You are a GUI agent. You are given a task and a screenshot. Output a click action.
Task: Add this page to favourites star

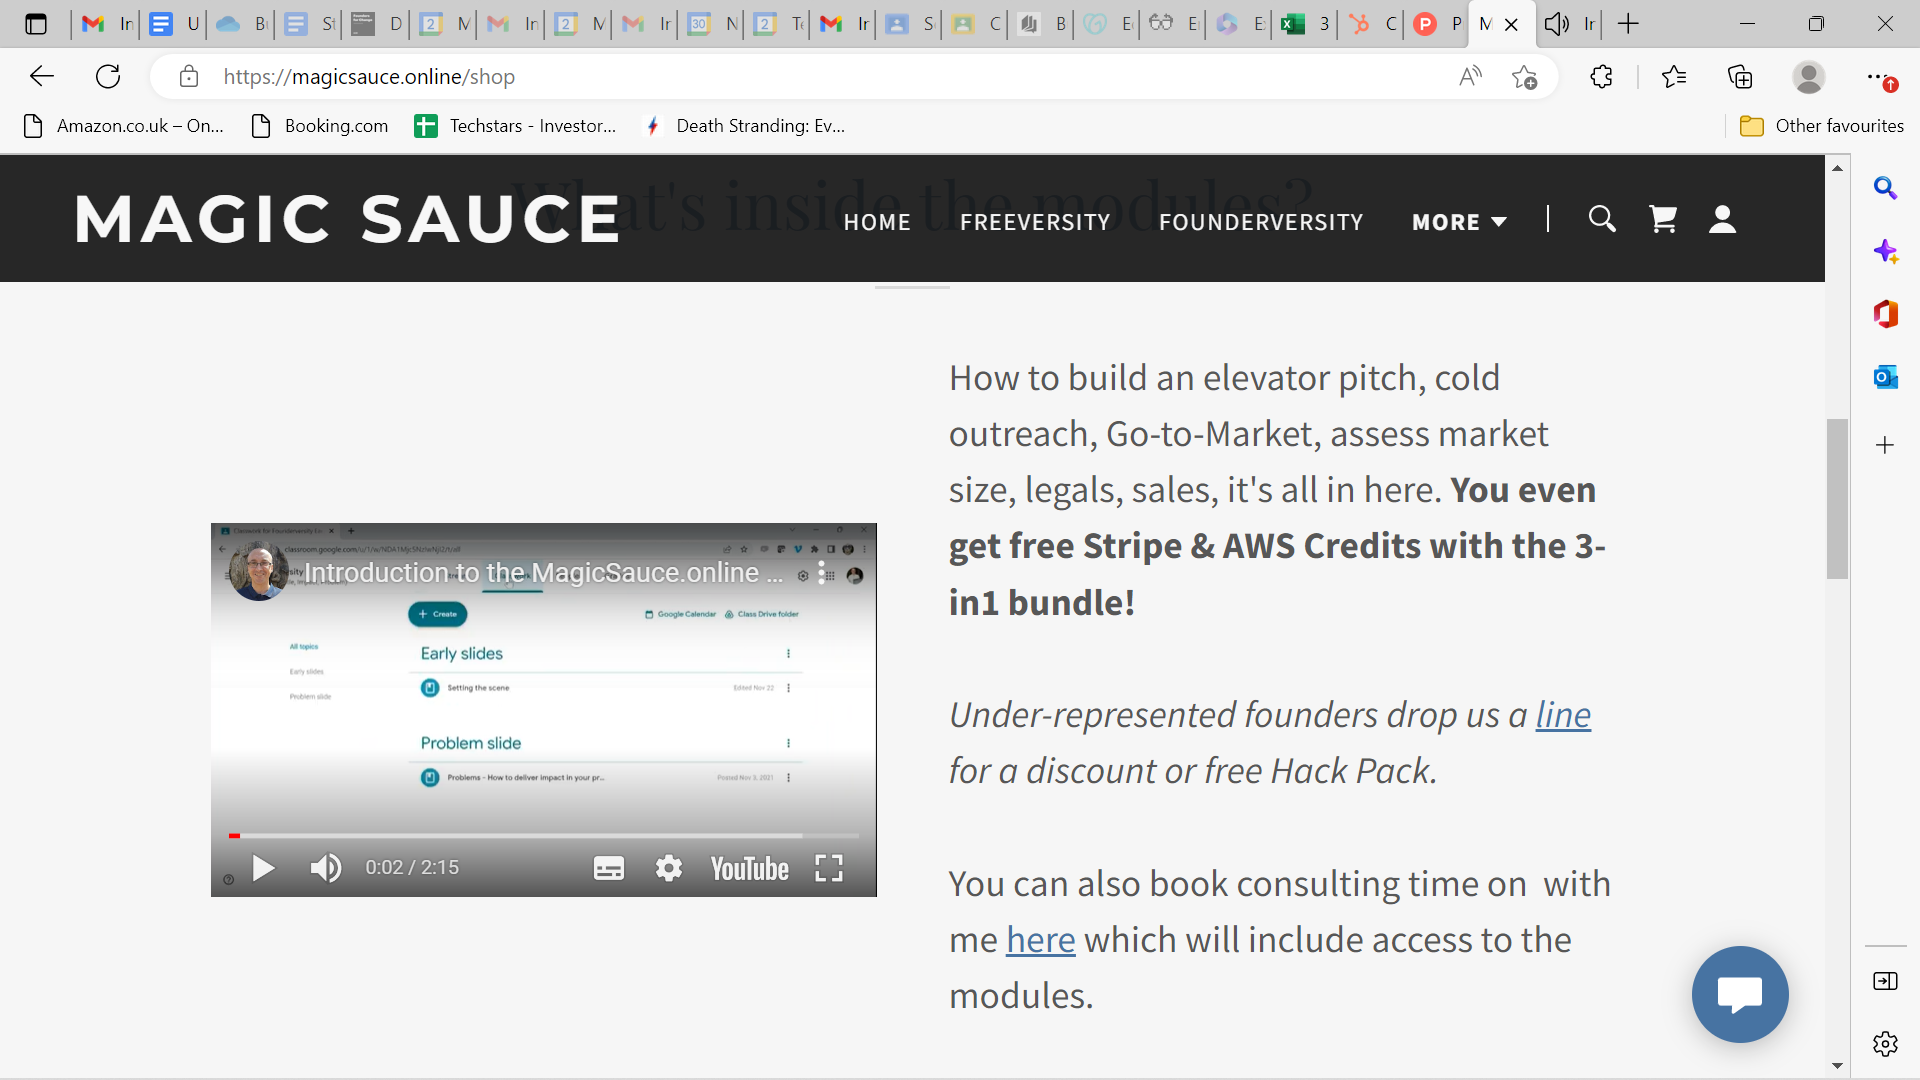pyautogui.click(x=1524, y=77)
